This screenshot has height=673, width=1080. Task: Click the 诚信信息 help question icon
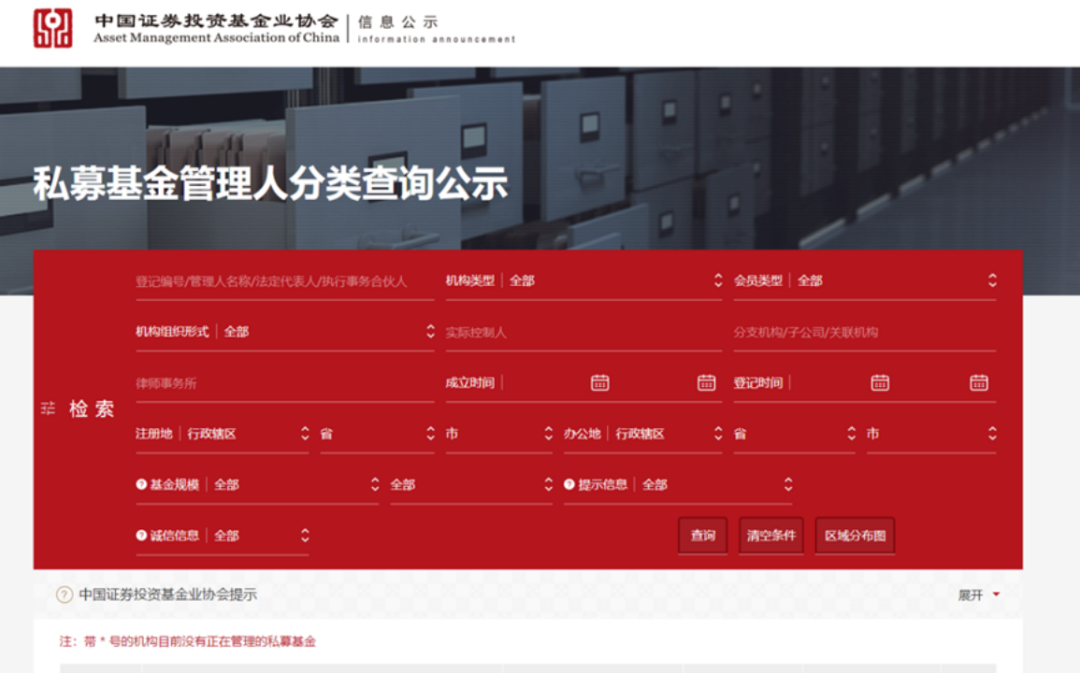[141, 535]
